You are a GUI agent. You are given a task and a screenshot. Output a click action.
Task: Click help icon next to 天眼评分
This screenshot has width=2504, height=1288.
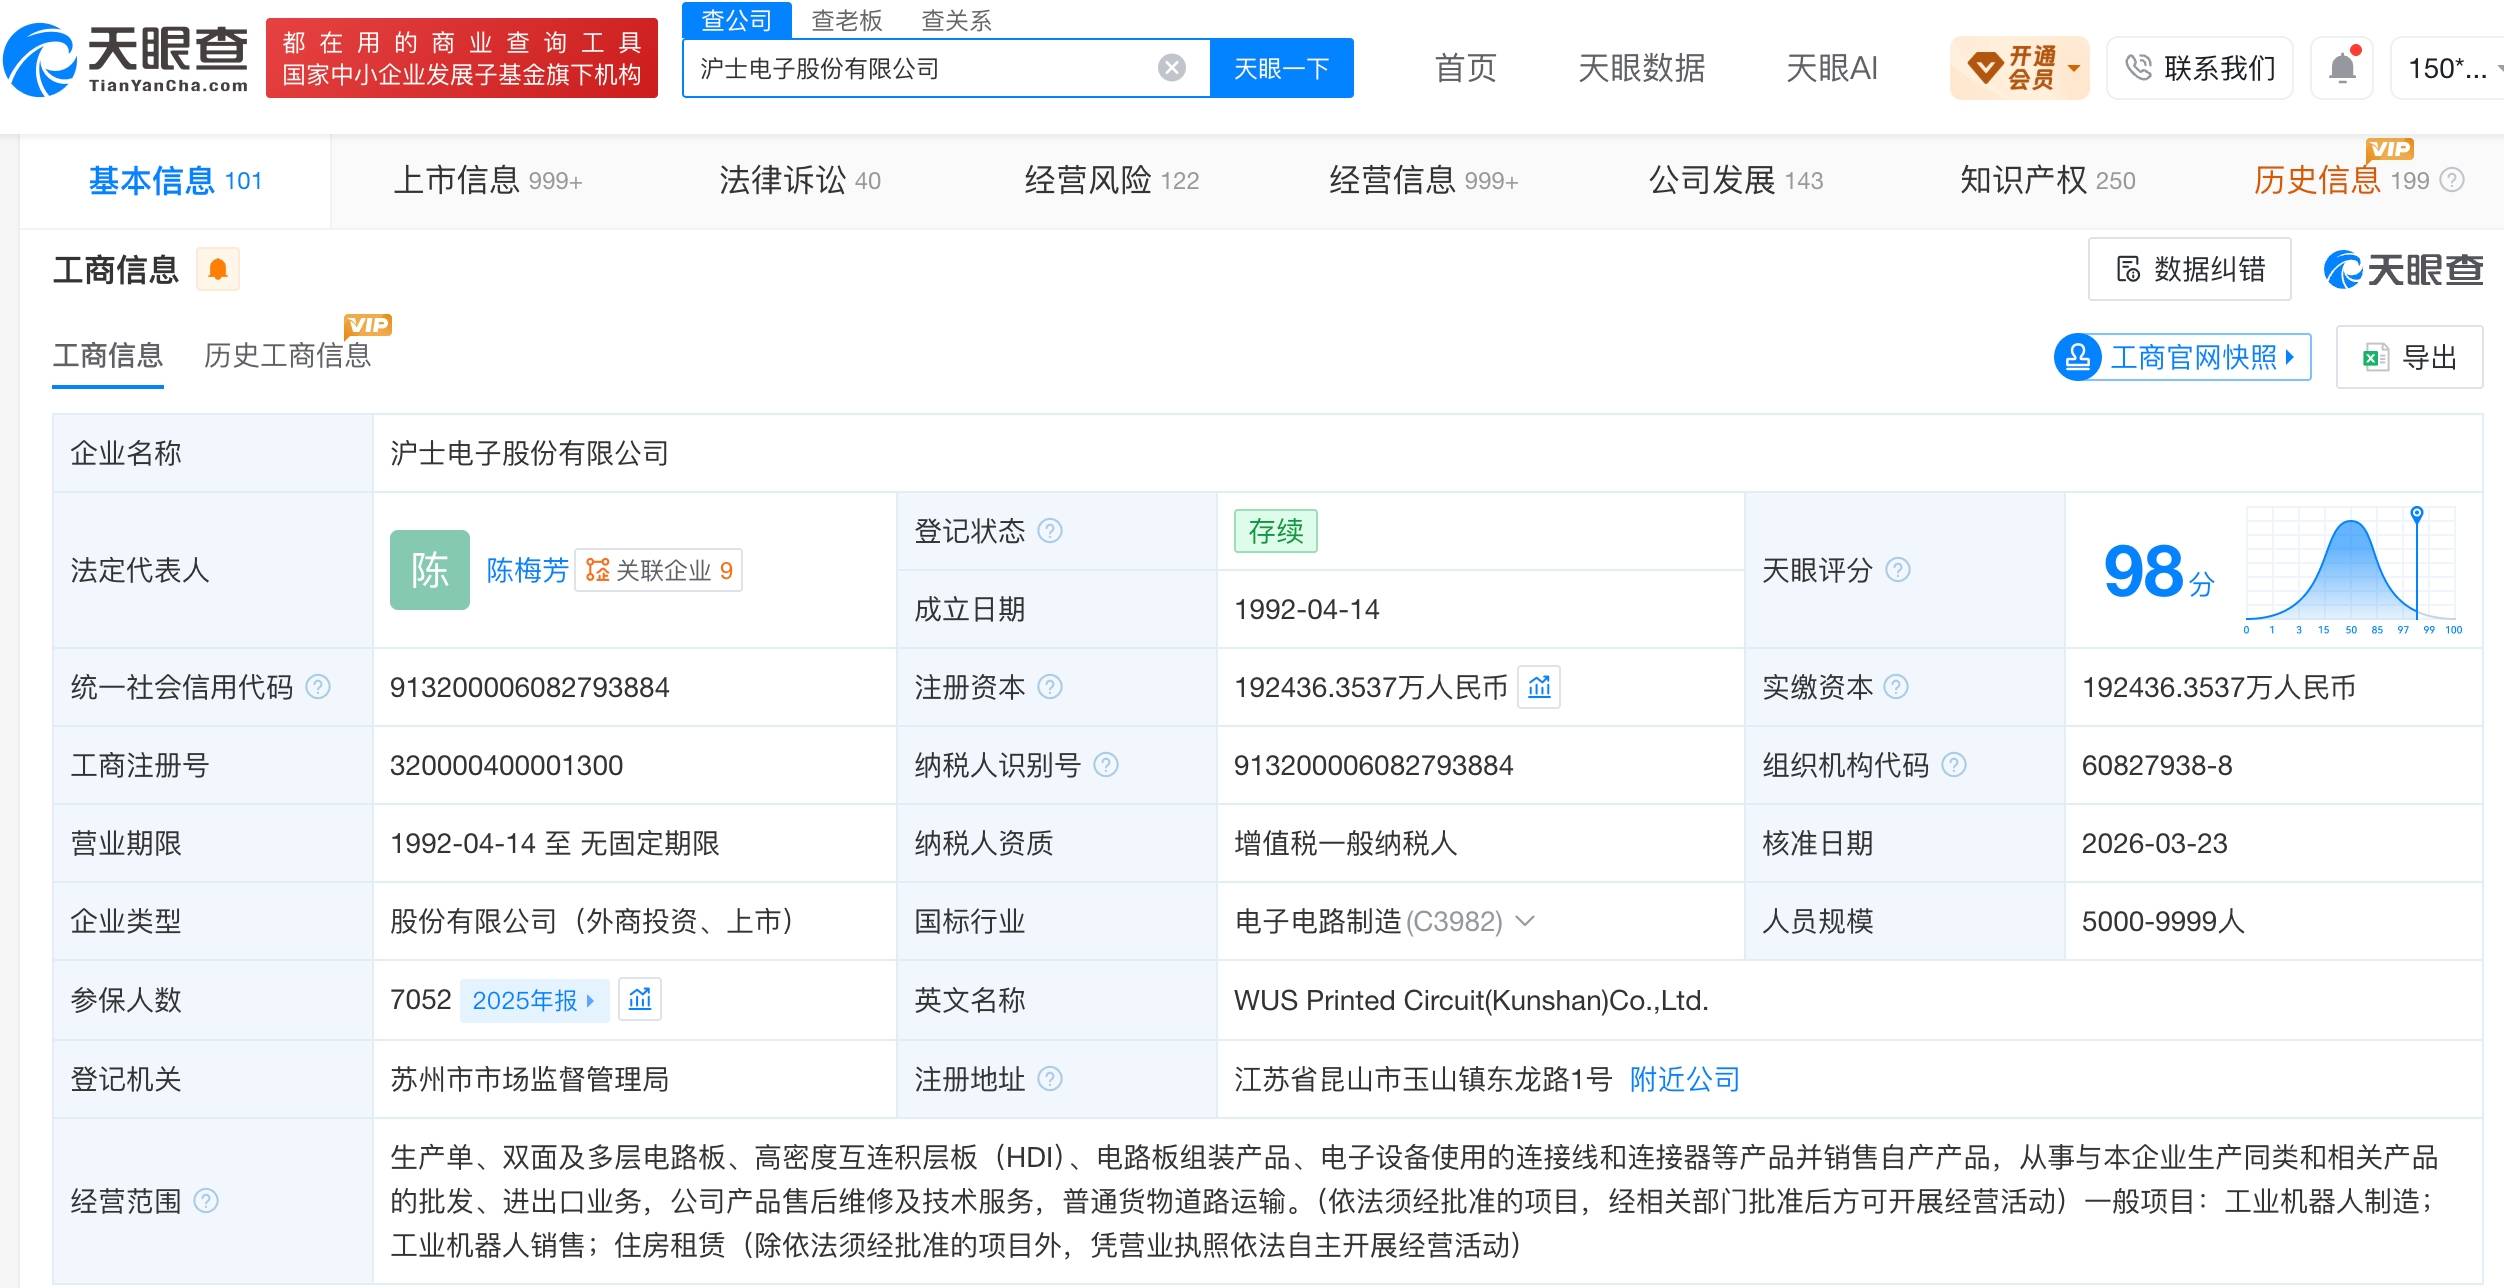click(1897, 570)
